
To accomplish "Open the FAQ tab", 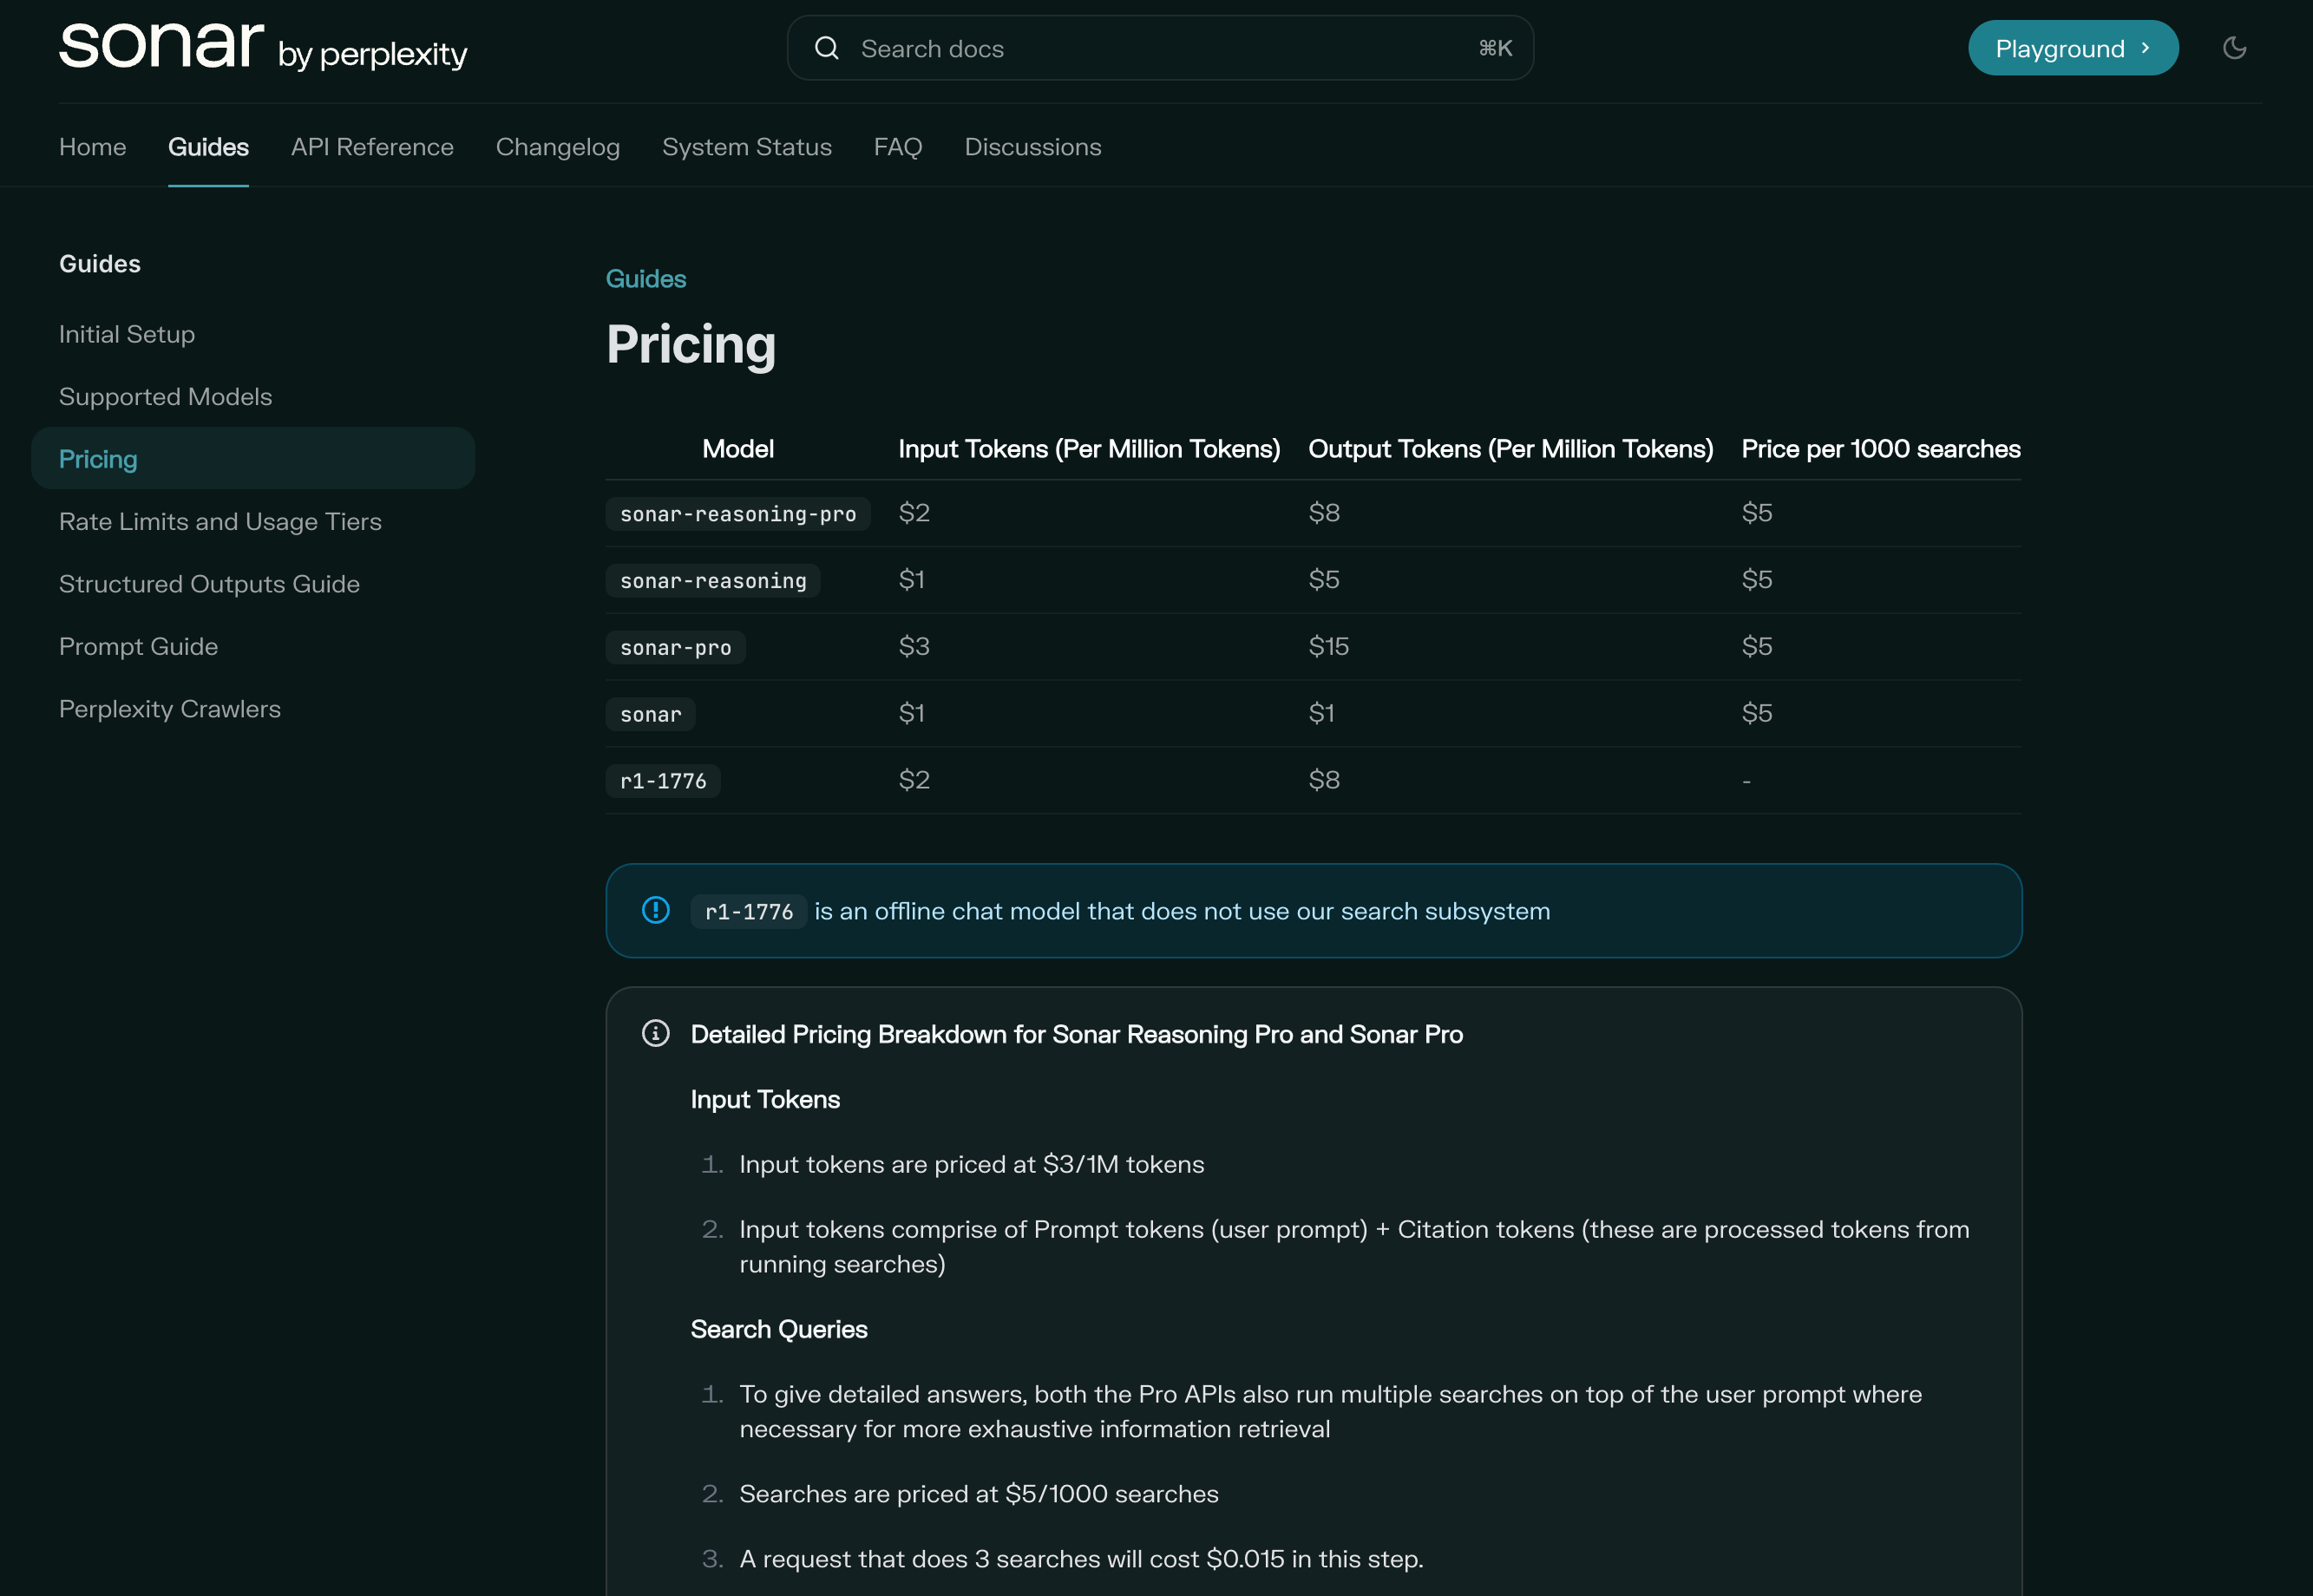I will [x=897, y=147].
